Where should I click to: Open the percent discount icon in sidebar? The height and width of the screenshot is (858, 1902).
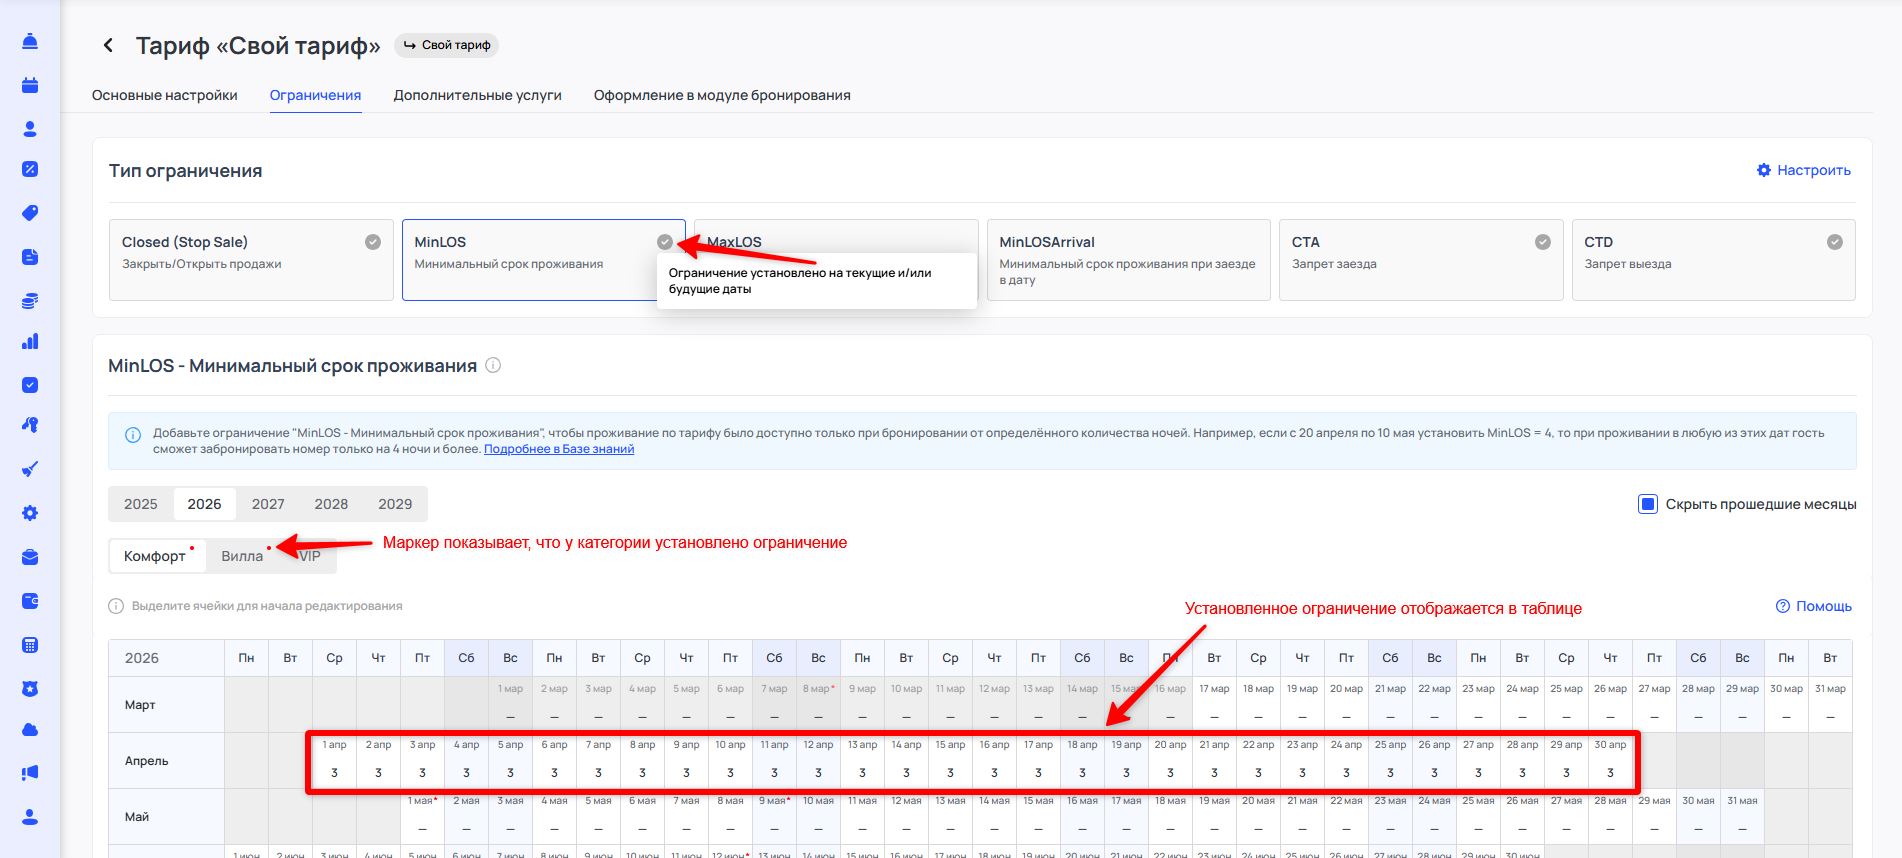pos(30,169)
